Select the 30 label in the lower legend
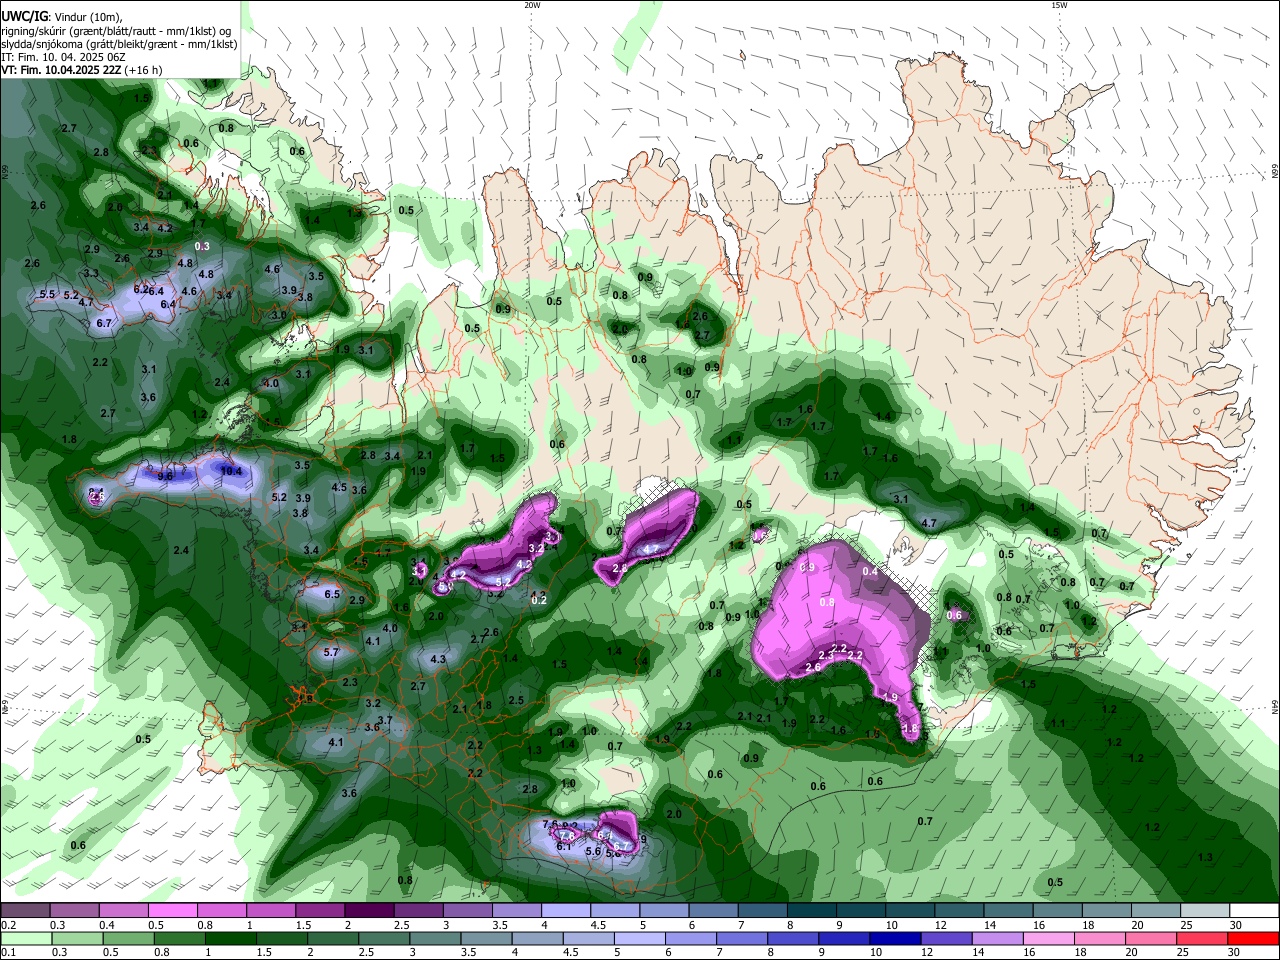The width and height of the screenshot is (1280, 960). pos(1233,953)
